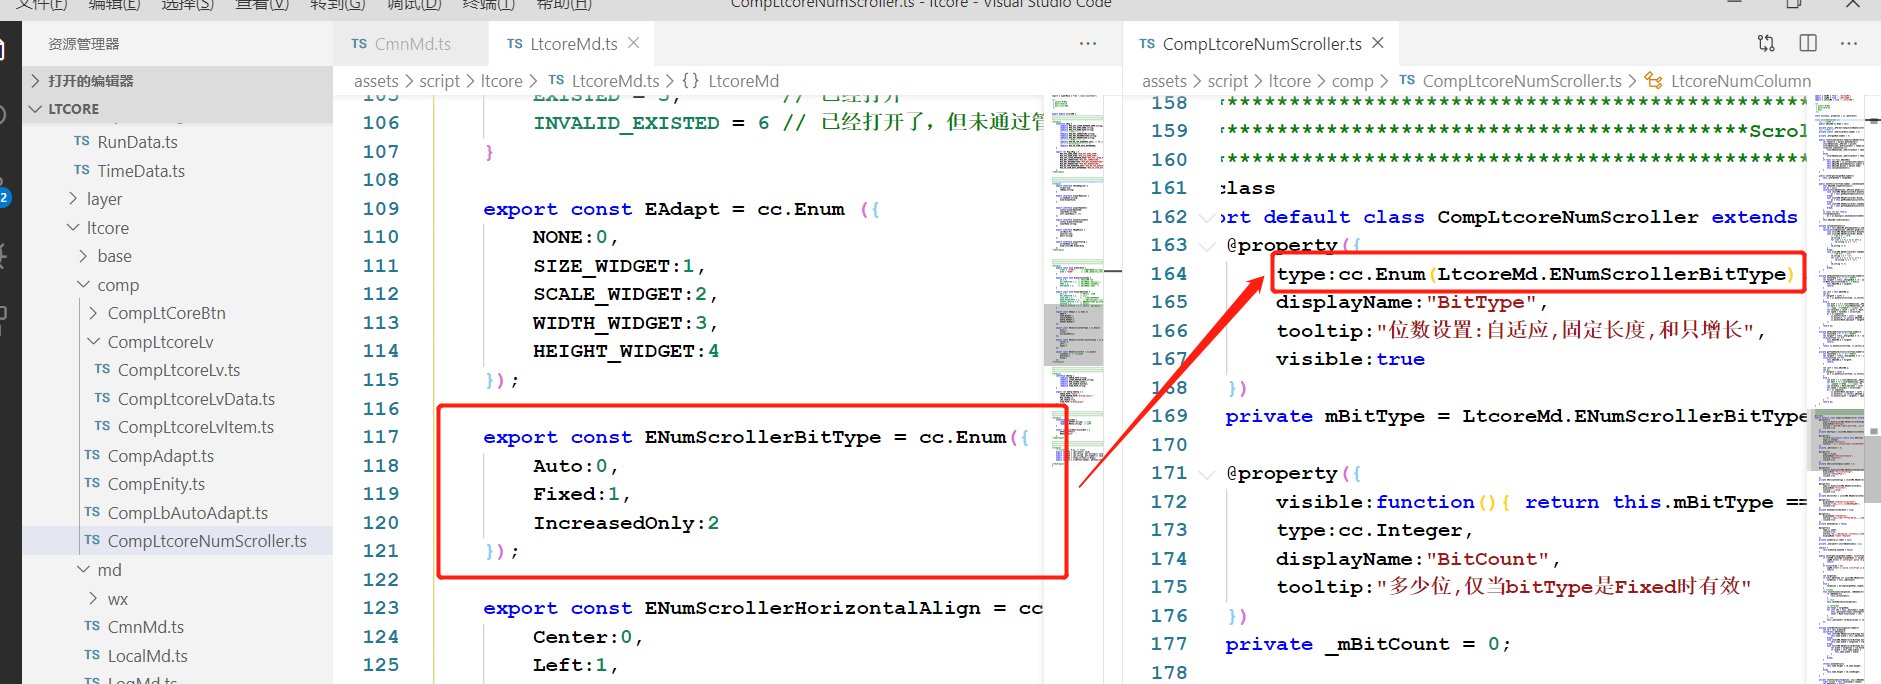Screen dimensions: 1881x684
Task: Click line number 117 in left editor
Action: point(380,437)
